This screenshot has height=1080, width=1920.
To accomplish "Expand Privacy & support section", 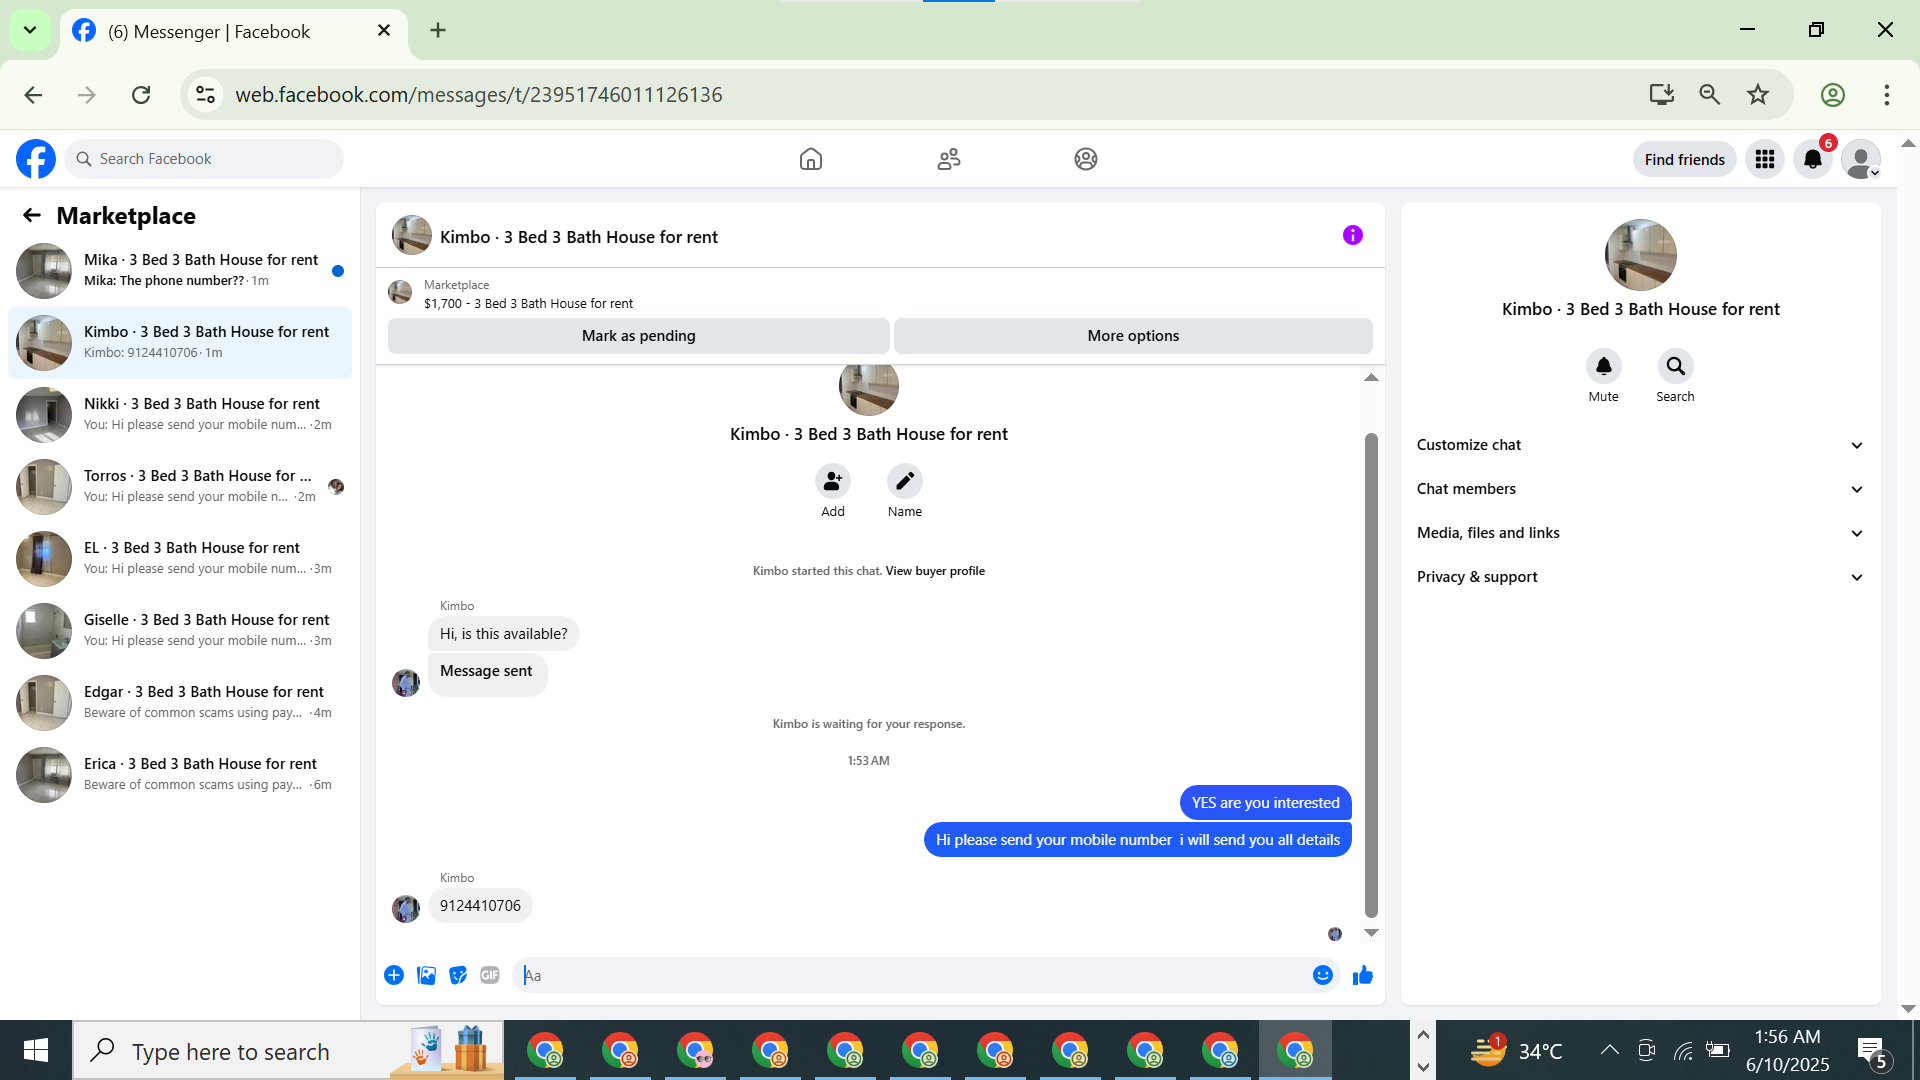I will (x=1640, y=577).
